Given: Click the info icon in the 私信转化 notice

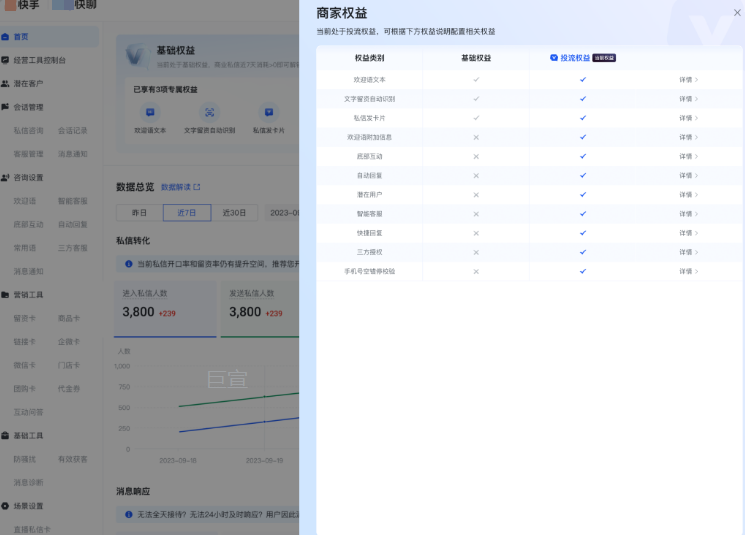Looking at the screenshot, I should pyautogui.click(x=128, y=264).
